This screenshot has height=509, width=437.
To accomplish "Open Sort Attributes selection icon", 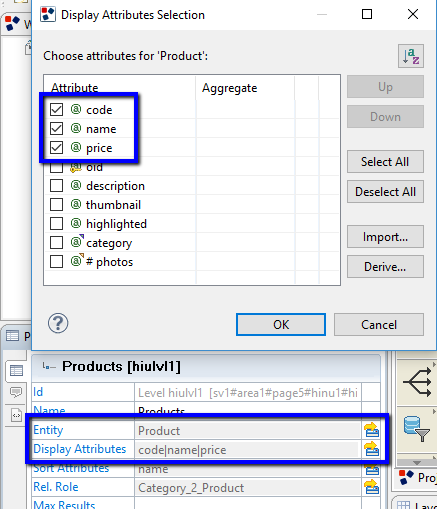I will tap(371, 469).
